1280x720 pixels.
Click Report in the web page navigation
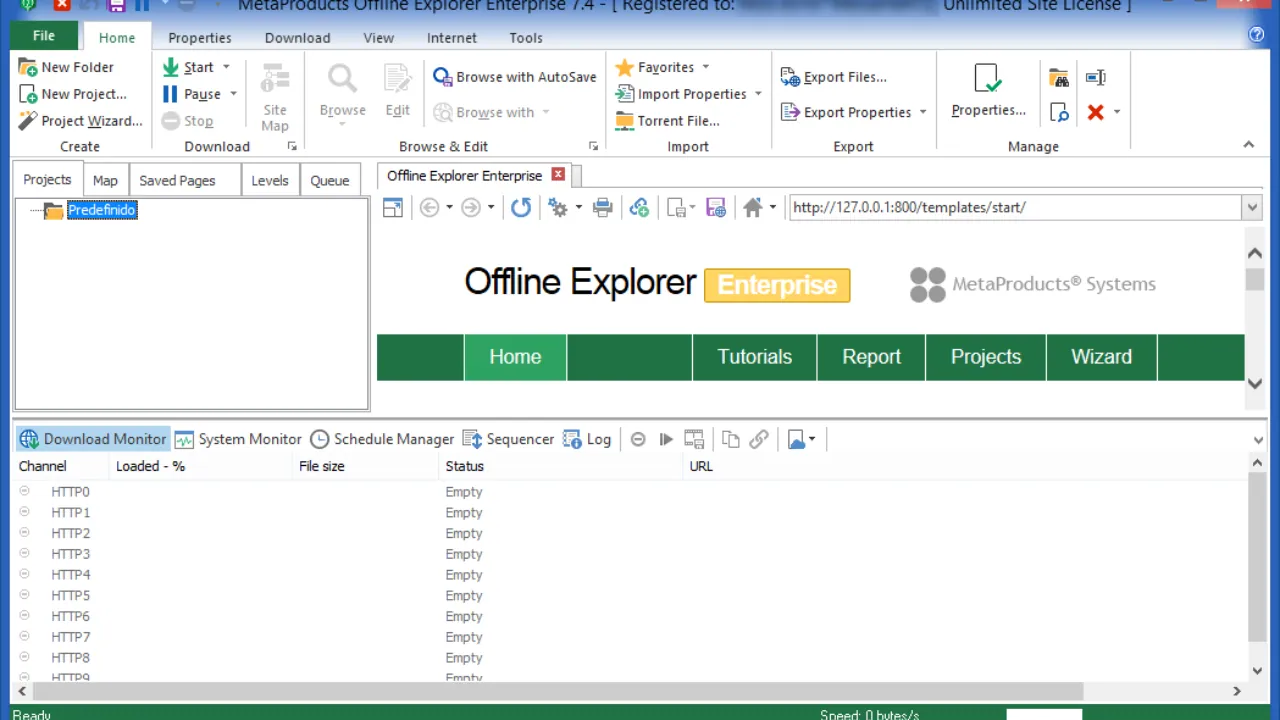[872, 357]
